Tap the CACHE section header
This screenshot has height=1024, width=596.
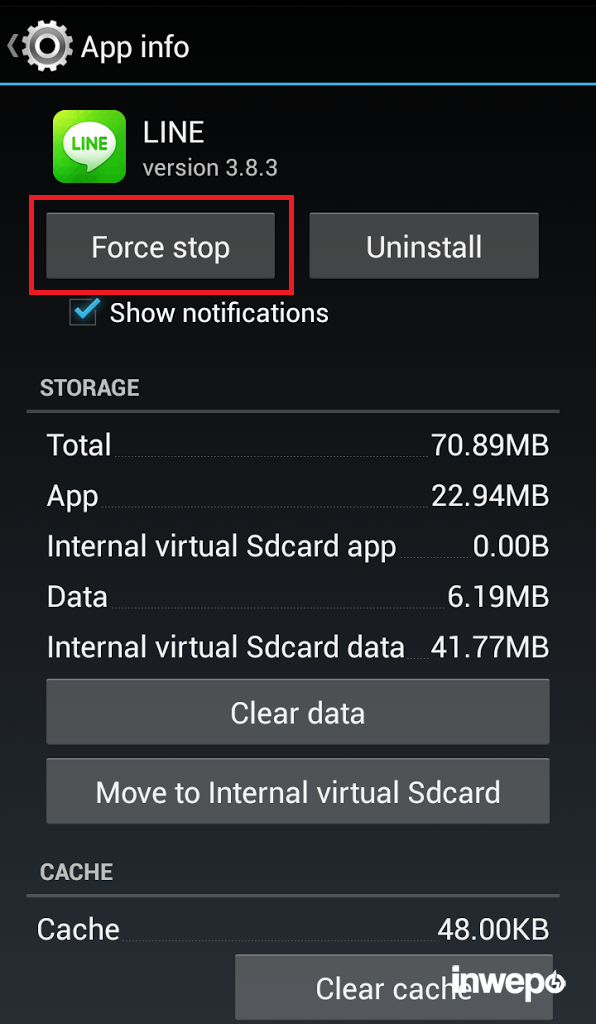(76, 871)
